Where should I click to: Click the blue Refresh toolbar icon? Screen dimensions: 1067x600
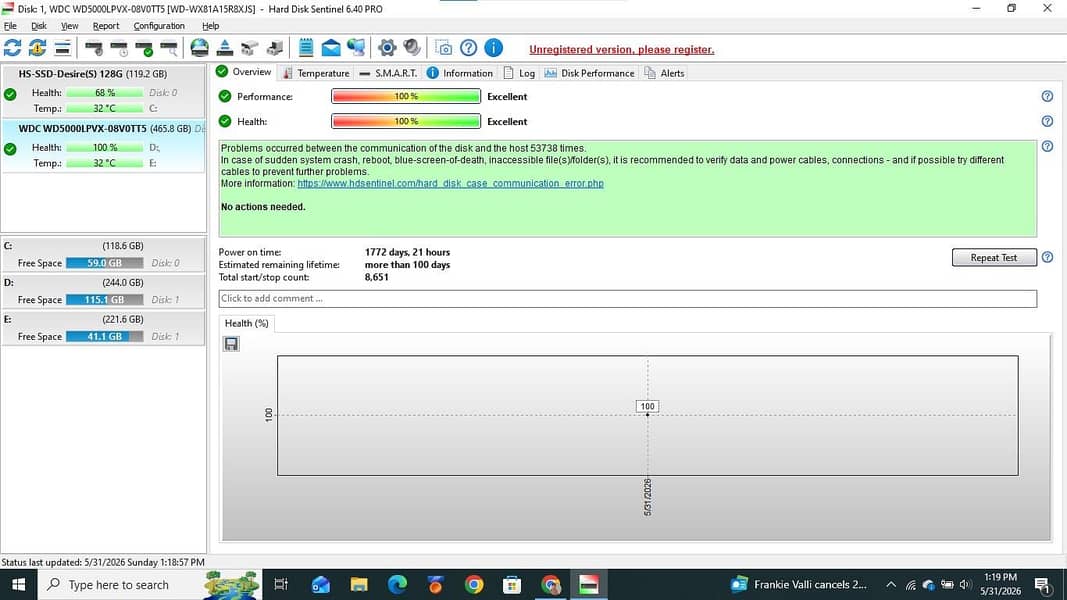[12, 48]
